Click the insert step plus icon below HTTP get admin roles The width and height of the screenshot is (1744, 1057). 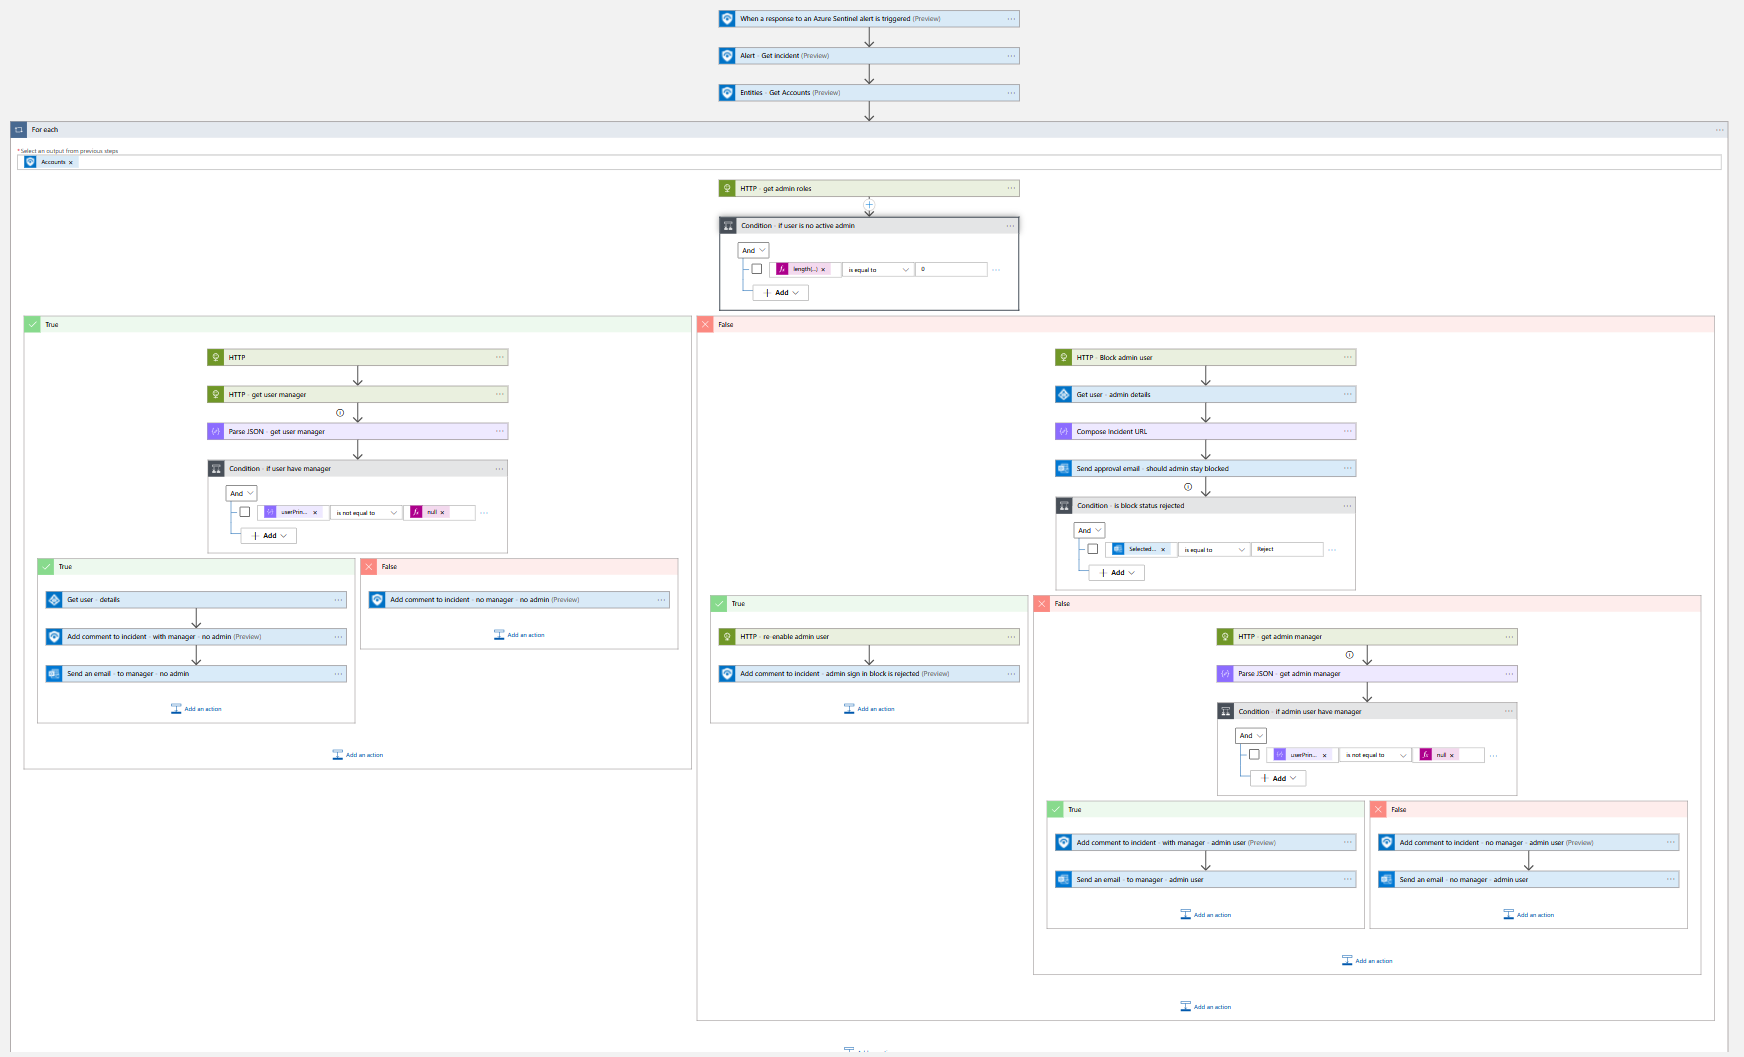(869, 205)
